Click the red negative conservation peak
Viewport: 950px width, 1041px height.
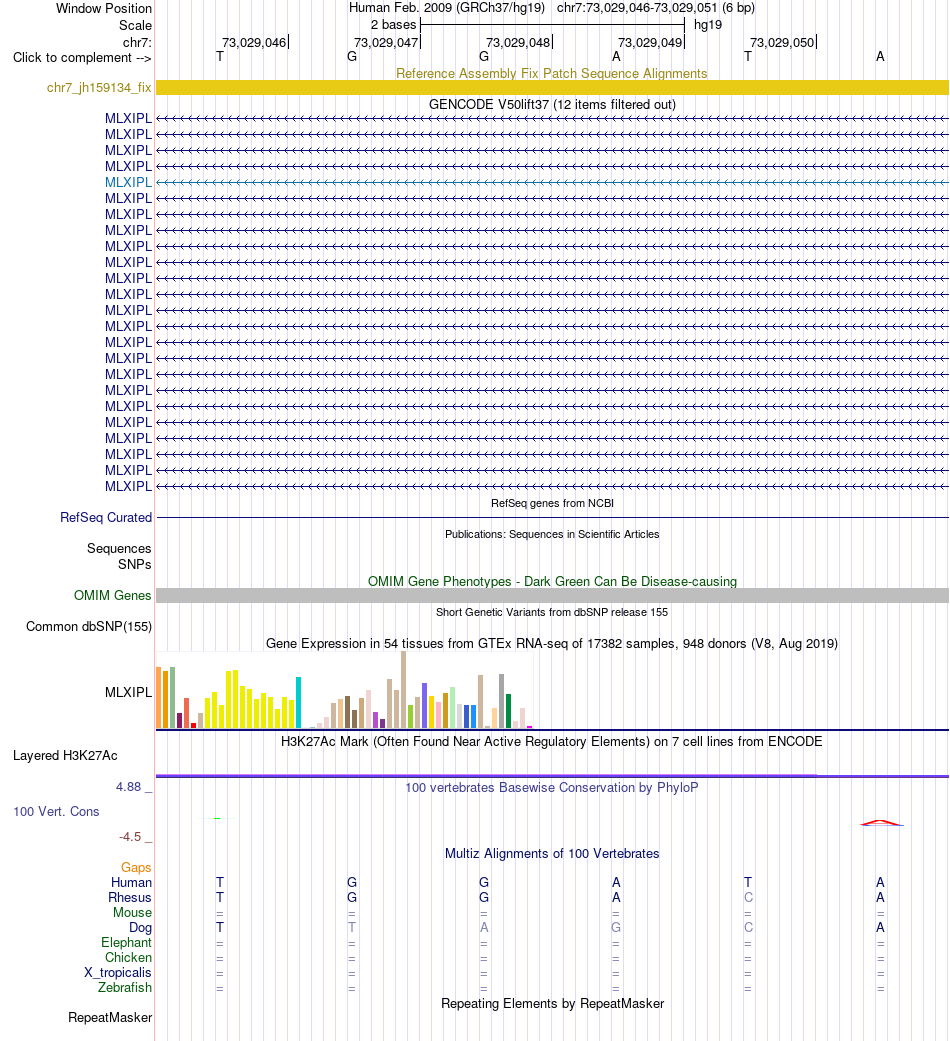click(881, 823)
